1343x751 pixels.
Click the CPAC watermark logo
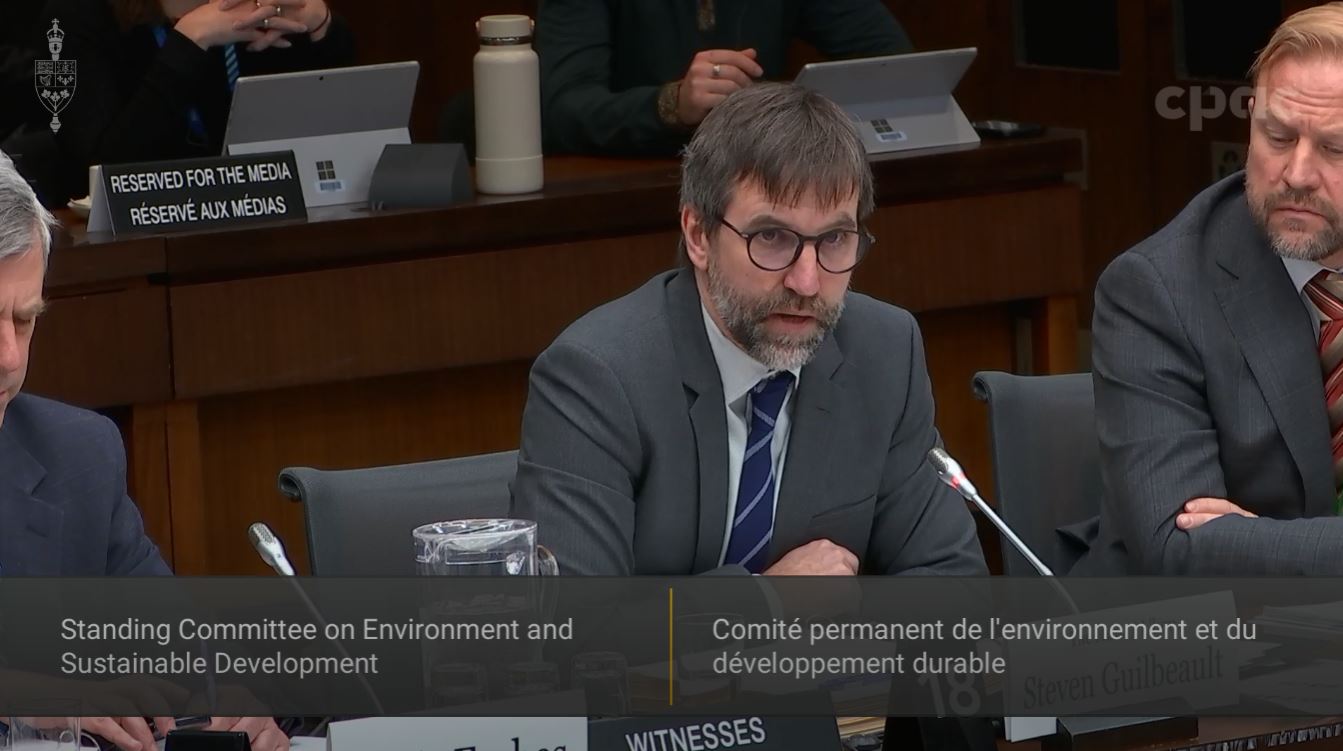click(x=1203, y=100)
